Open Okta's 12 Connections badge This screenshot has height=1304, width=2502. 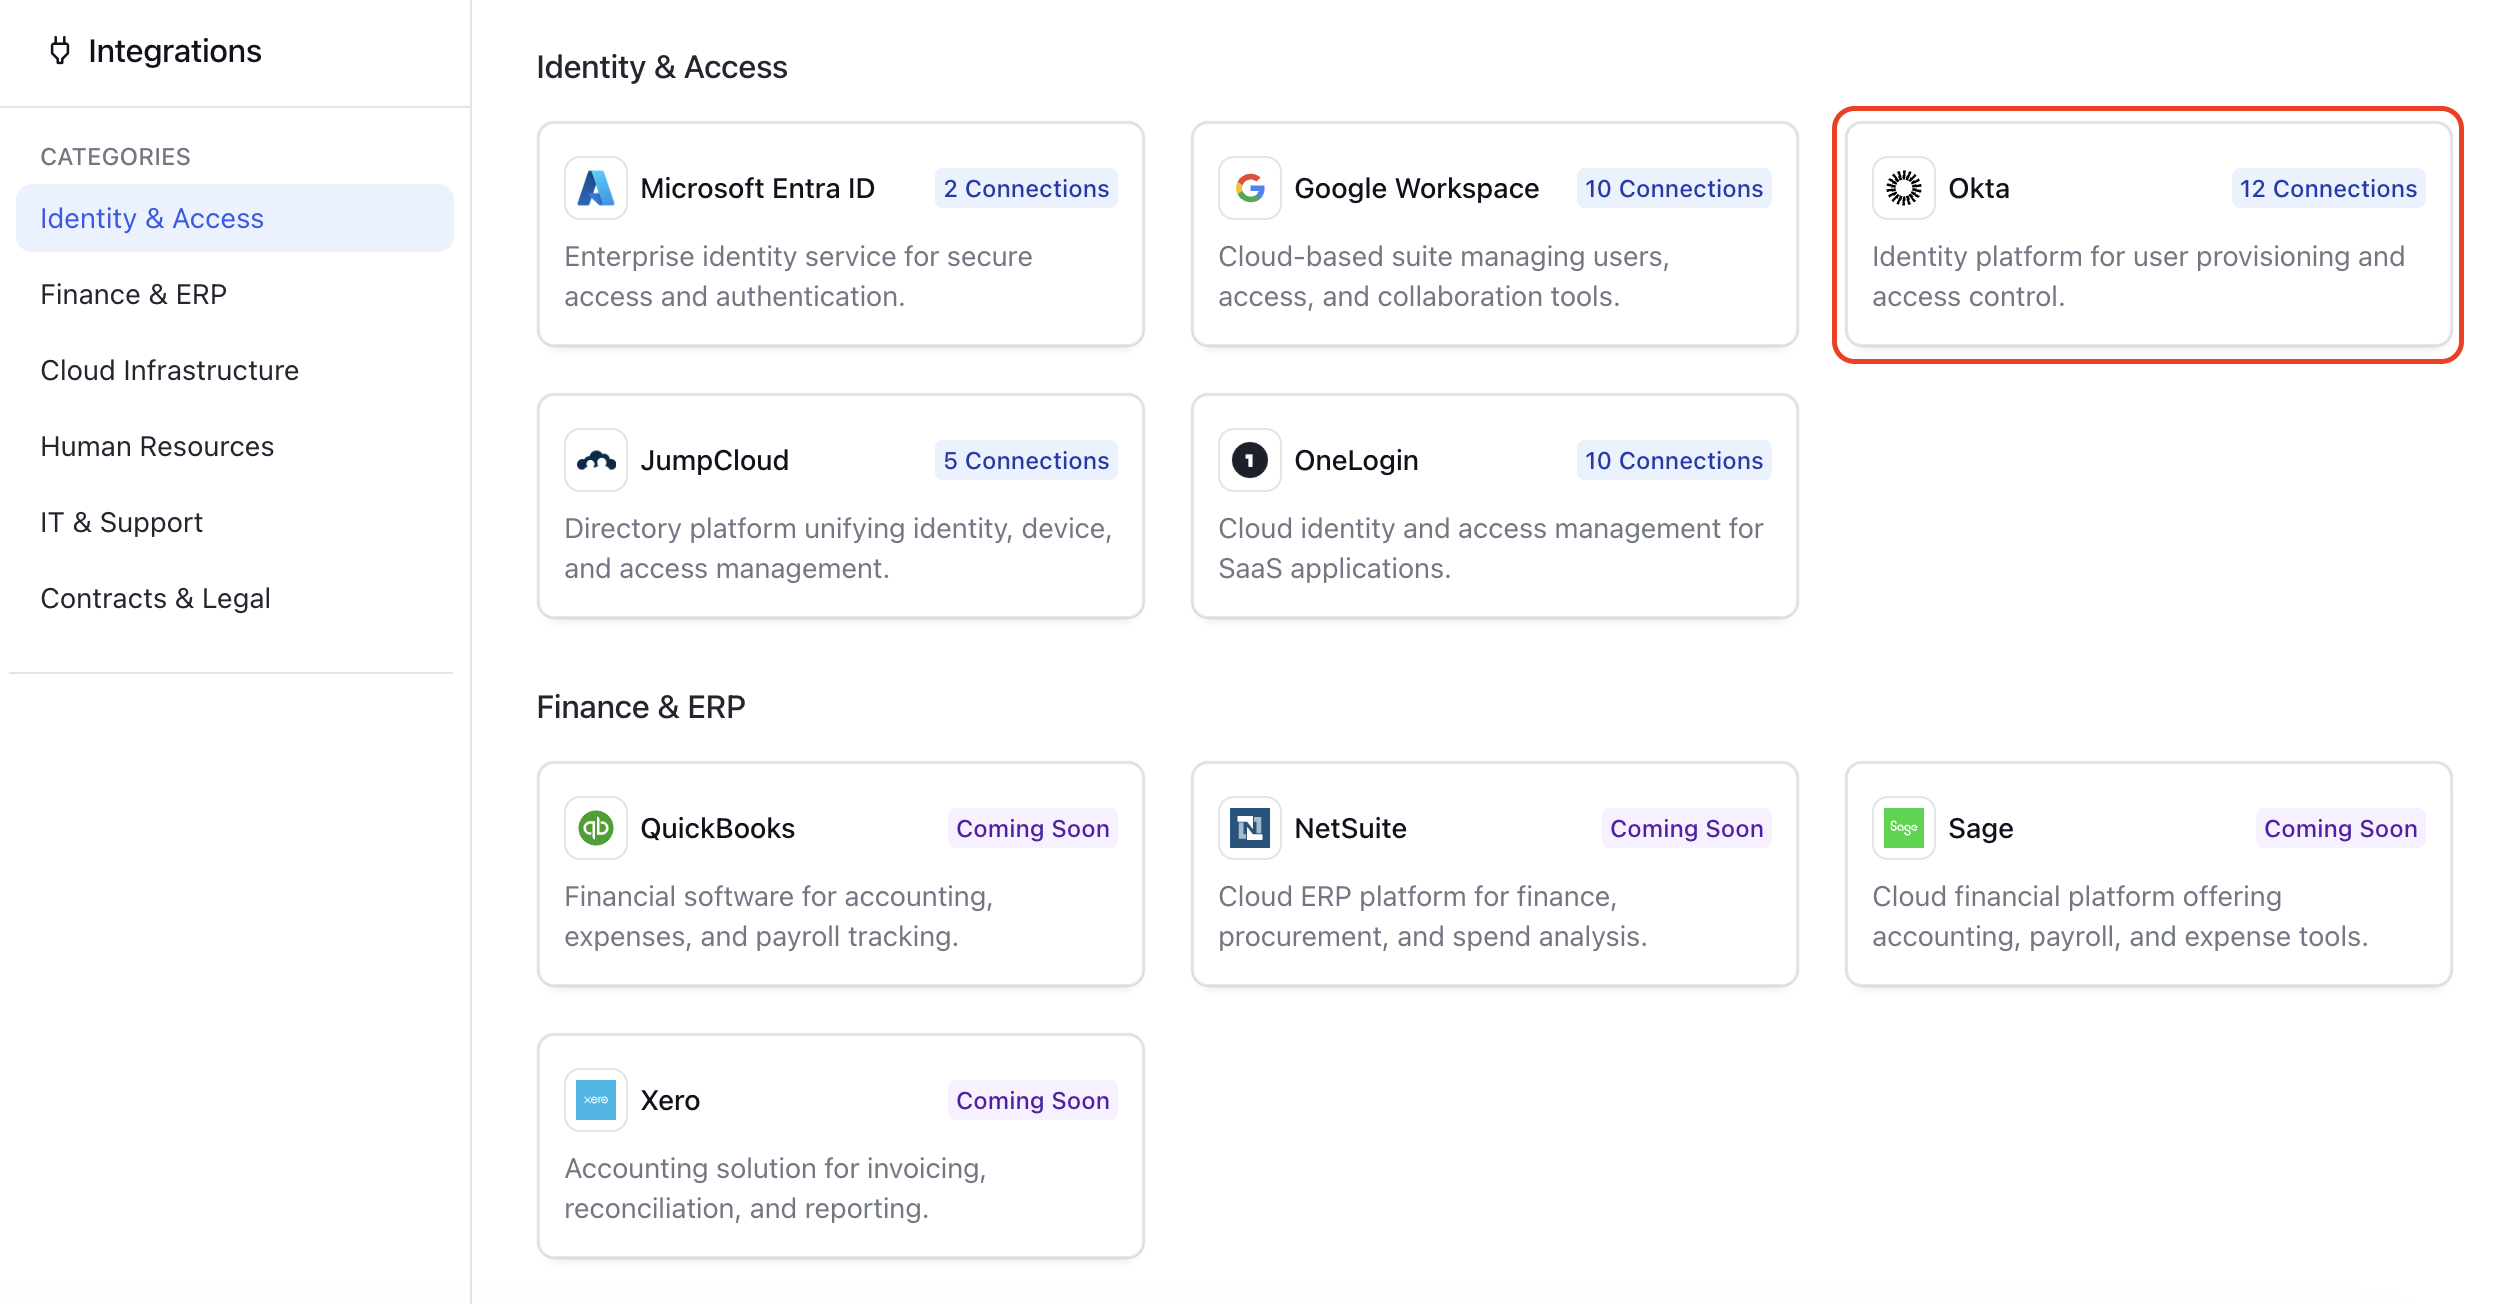[2328, 188]
